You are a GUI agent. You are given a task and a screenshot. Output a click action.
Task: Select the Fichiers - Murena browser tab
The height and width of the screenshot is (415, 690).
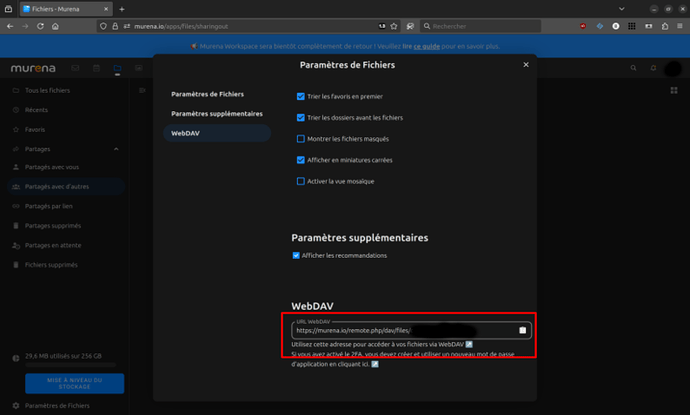(x=66, y=9)
